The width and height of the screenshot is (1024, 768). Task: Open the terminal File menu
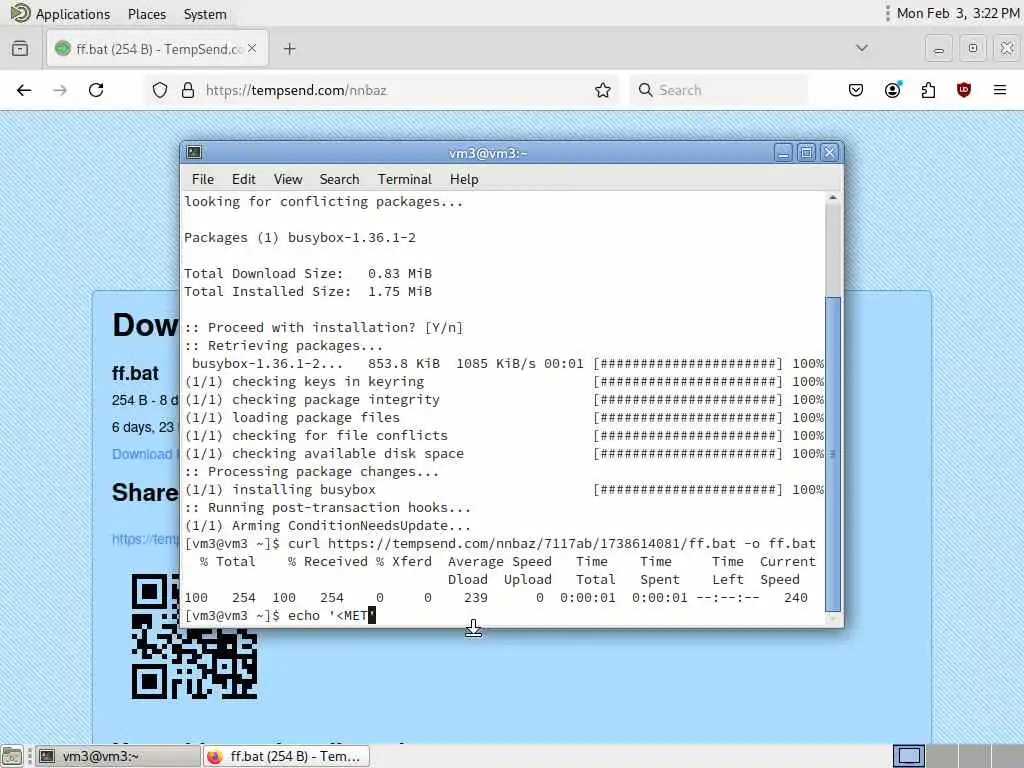[202, 179]
